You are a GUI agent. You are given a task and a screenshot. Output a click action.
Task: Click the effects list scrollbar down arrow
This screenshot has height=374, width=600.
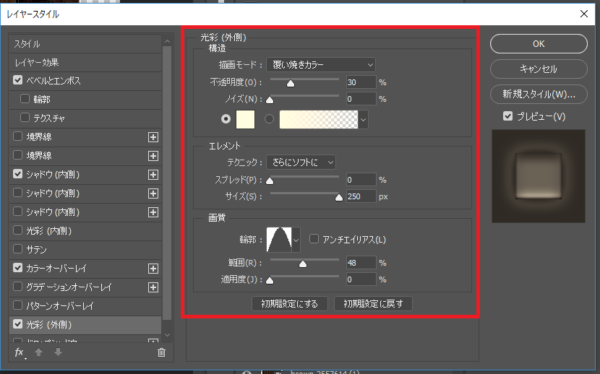[x=167, y=335]
